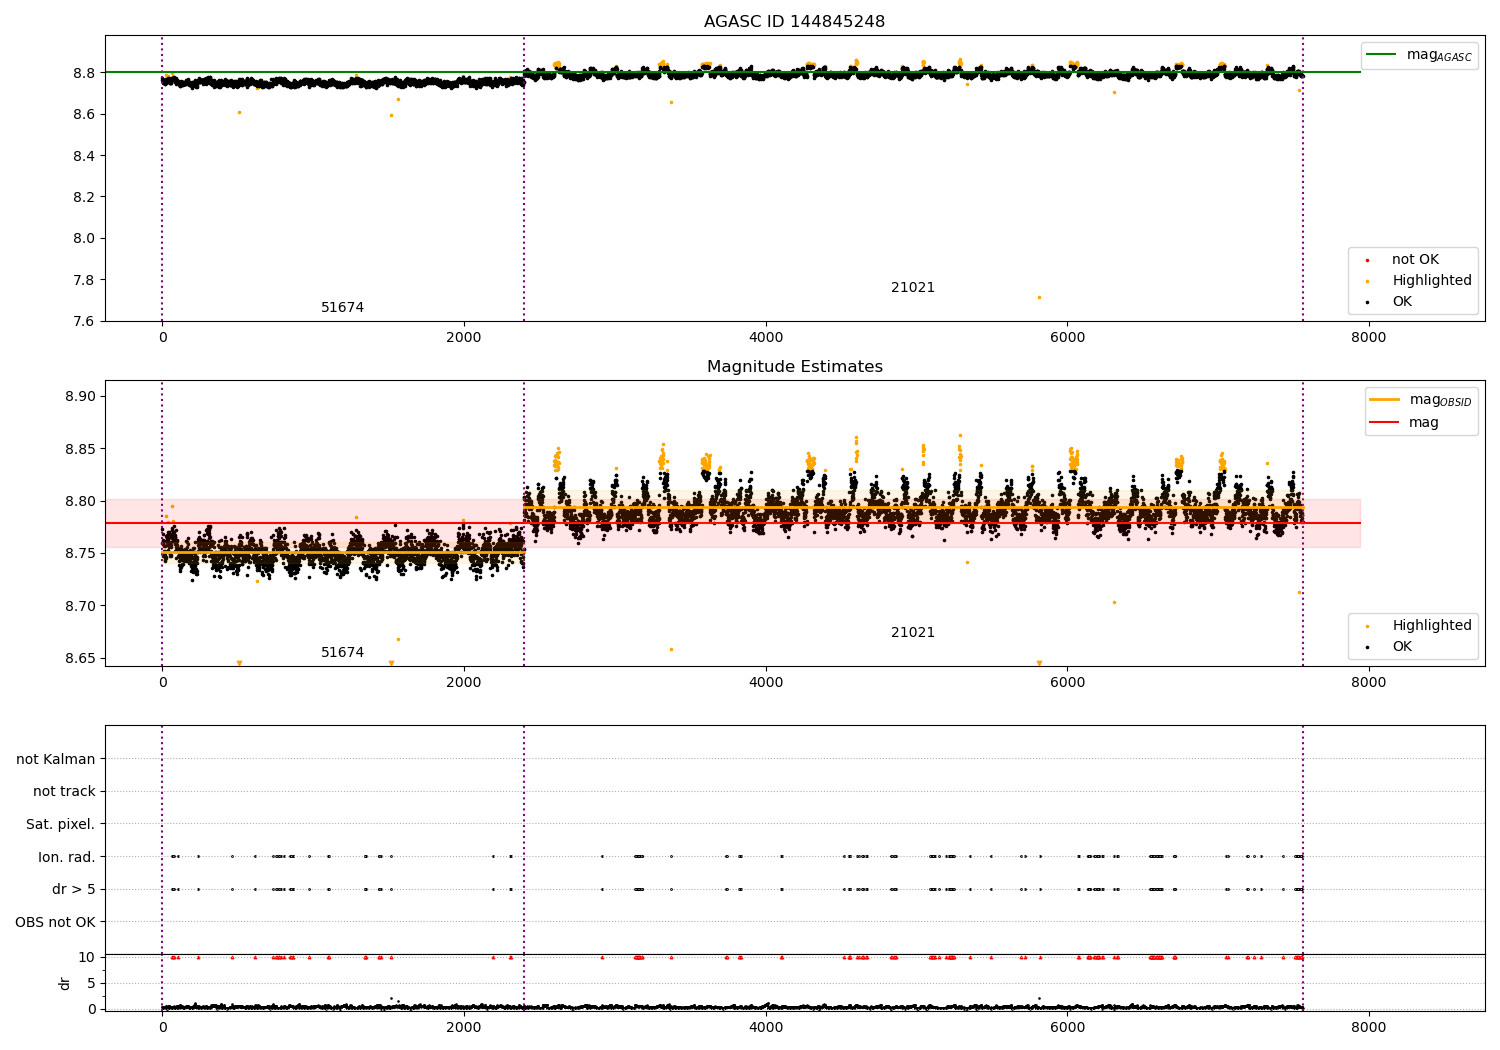The width and height of the screenshot is (1500, 1050).
Task: Click y-axis tick "7.8" in top plot
Action: click(x=84, y=280)
